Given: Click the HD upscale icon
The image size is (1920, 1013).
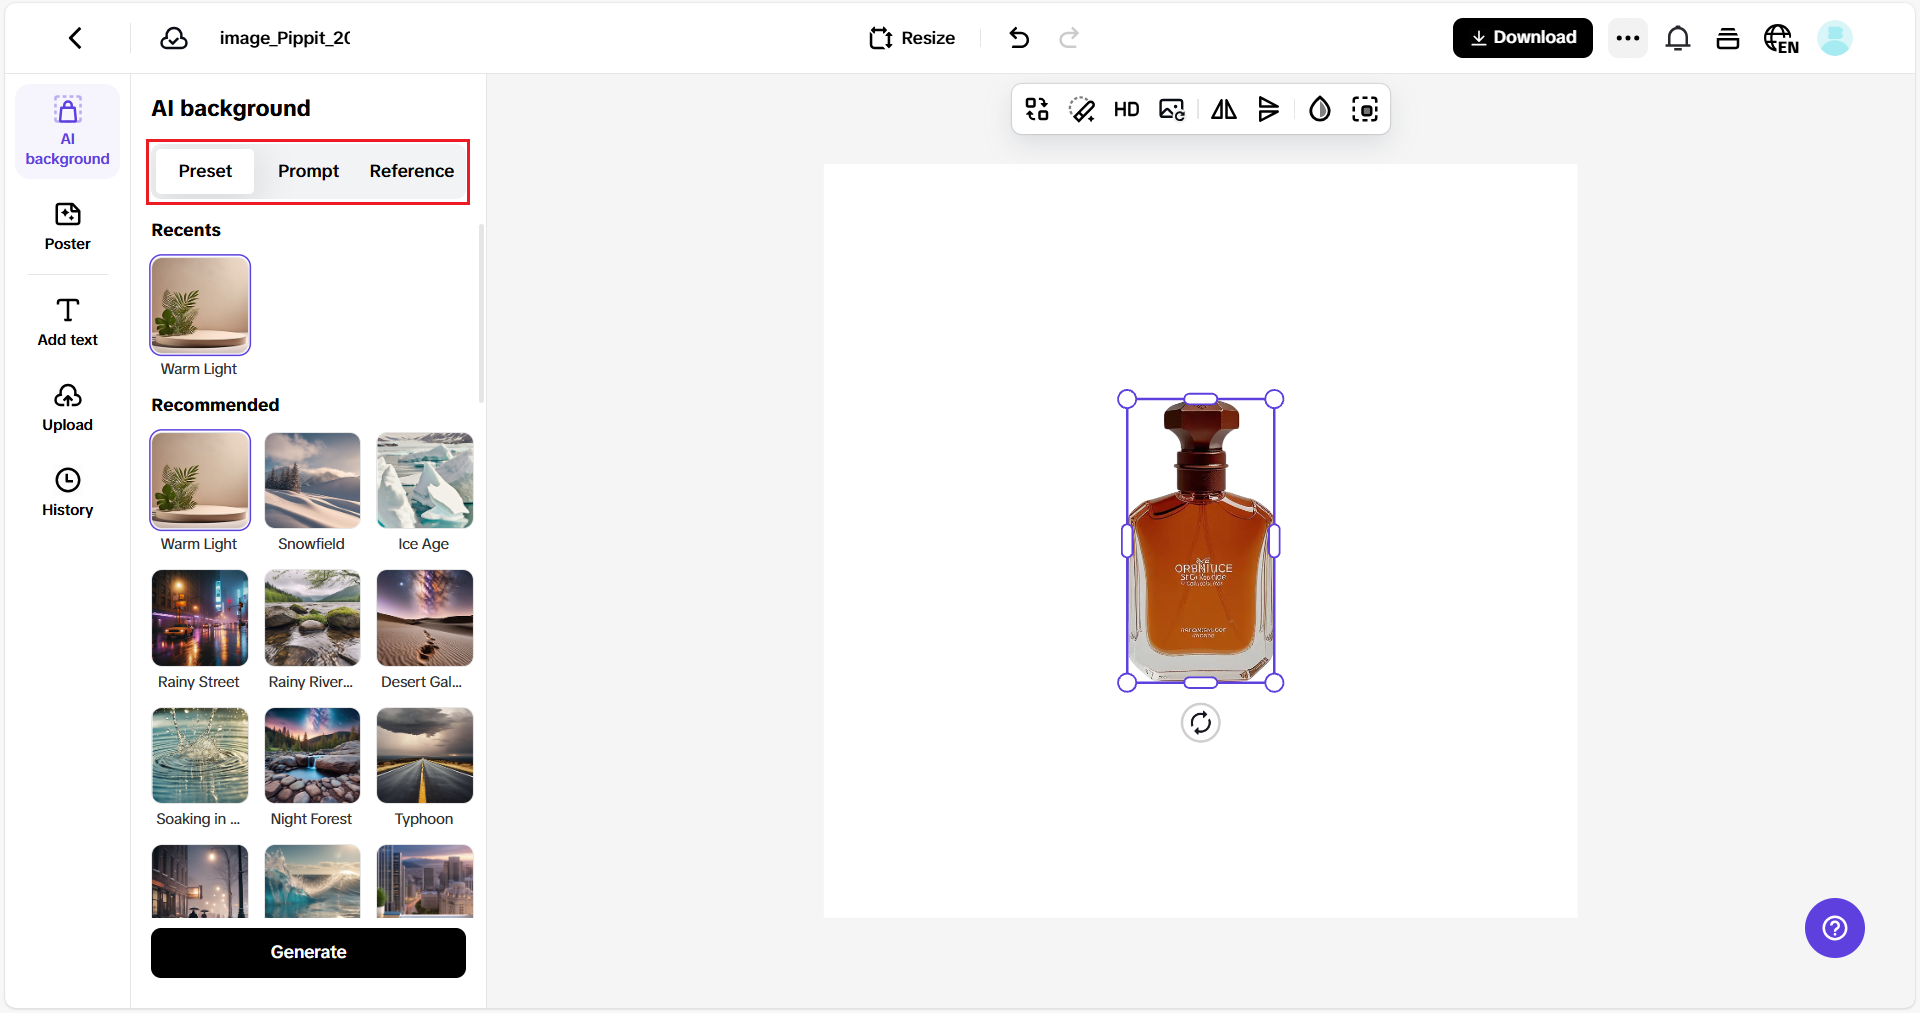Looking at the screenshot, I should point(1127,109).
